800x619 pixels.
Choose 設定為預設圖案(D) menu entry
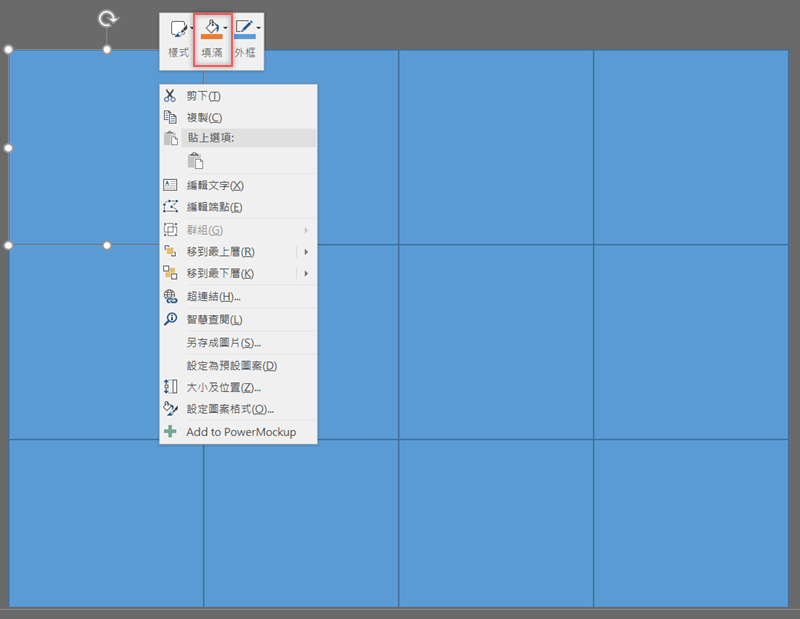238,365
